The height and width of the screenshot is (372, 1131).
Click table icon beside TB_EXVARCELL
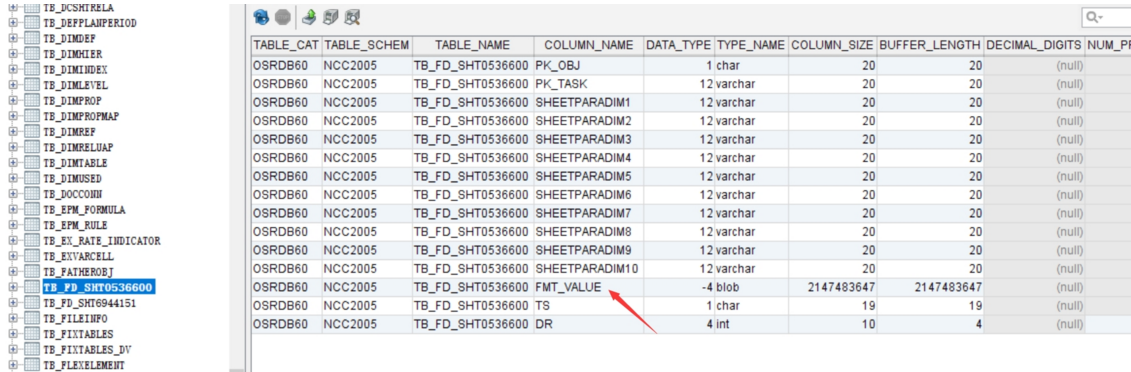(x=31, y=257)
